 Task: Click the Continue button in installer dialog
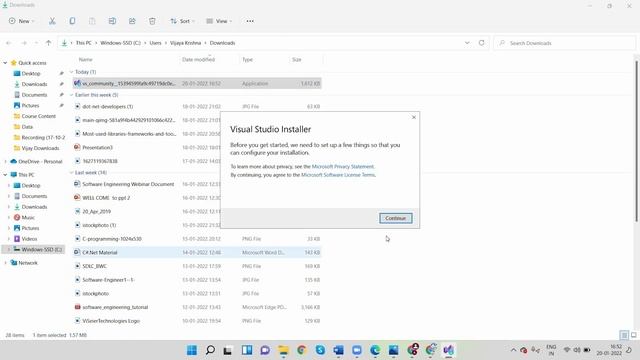point(395,218)
